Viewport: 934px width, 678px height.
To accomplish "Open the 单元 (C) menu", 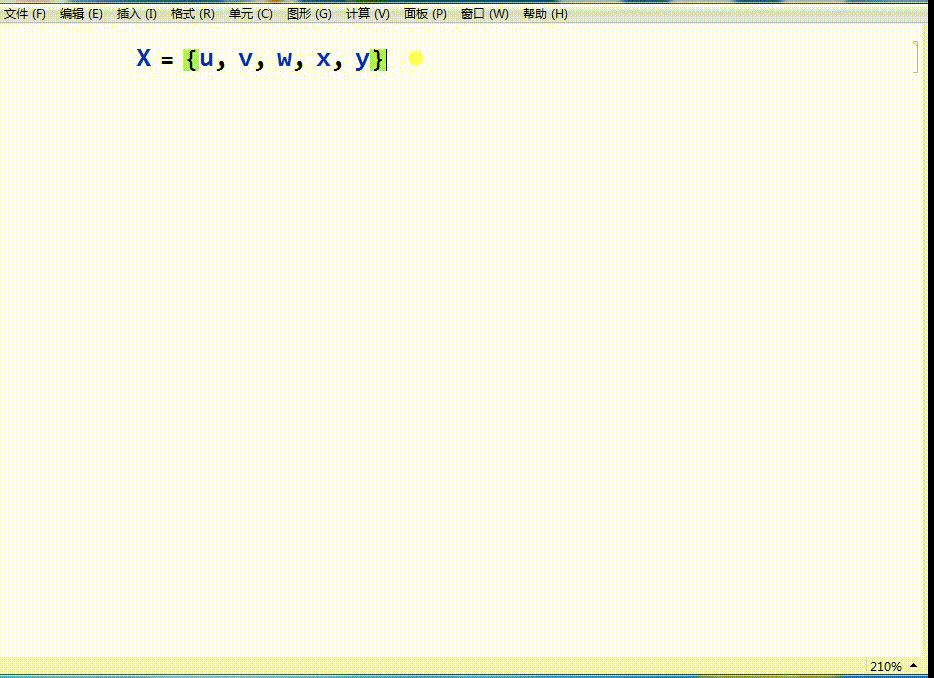I will [x=251, y=14].
